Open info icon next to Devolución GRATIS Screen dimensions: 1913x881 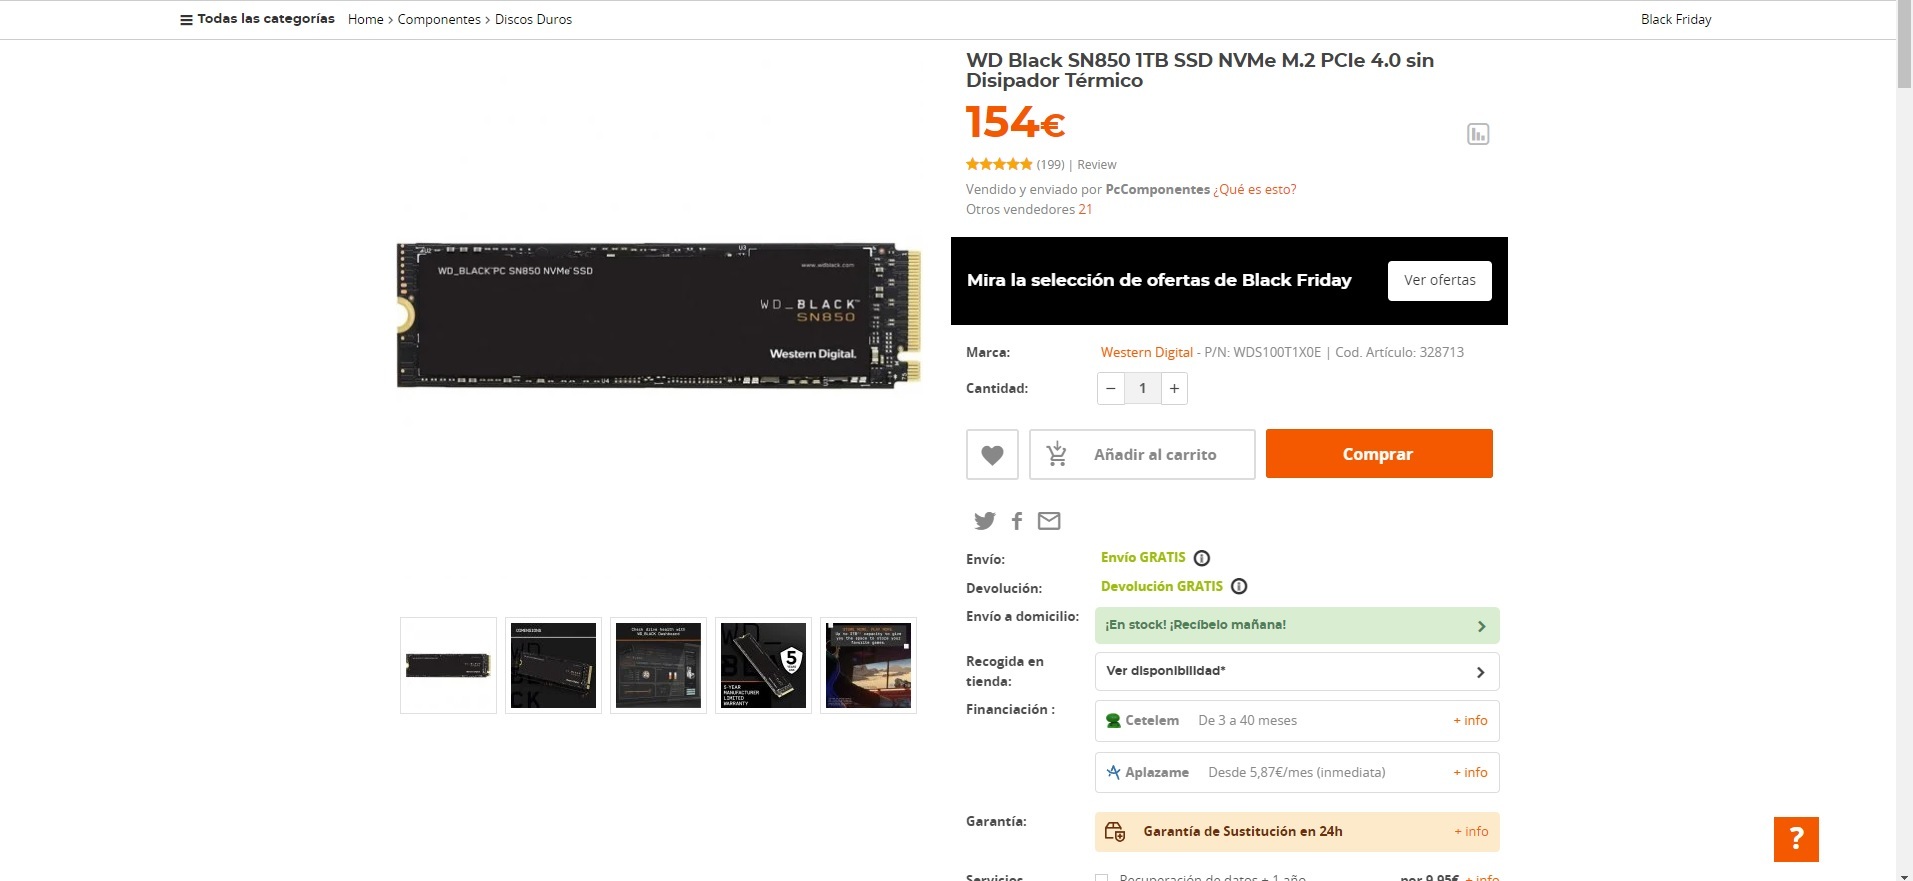coord(1239,586)
